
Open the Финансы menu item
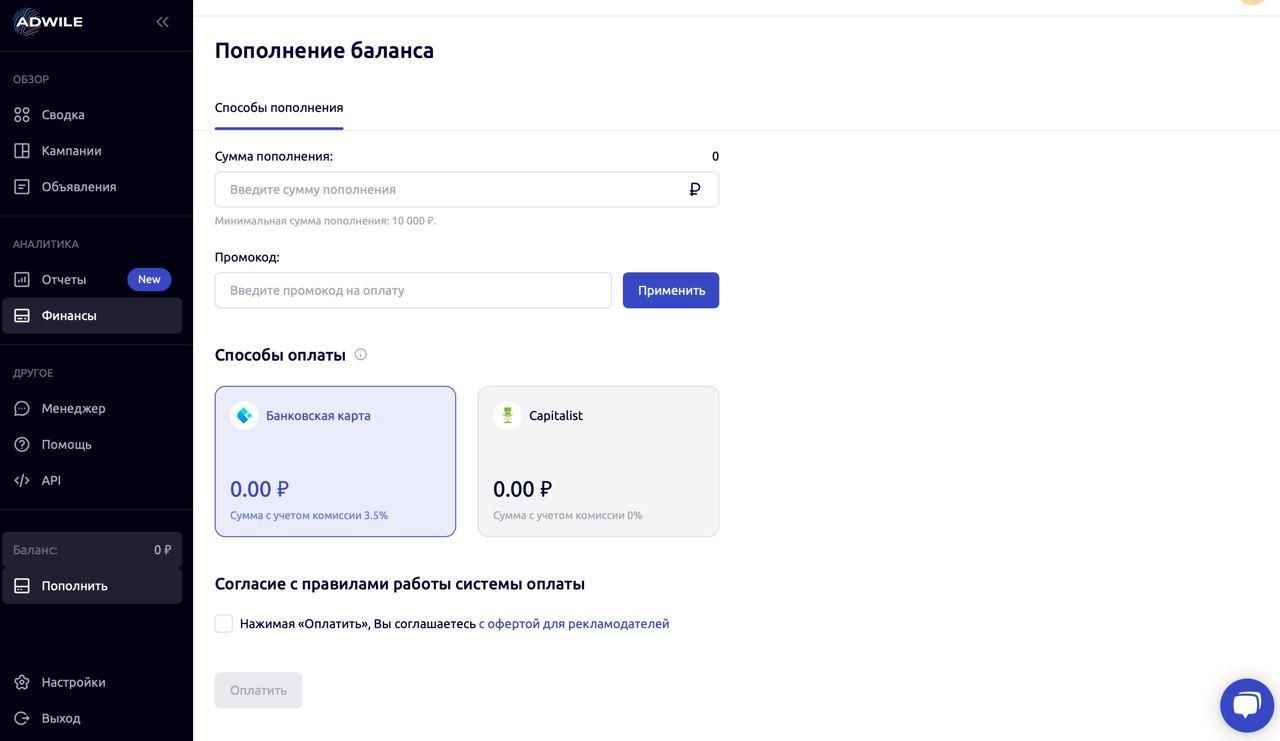[92, 316]
